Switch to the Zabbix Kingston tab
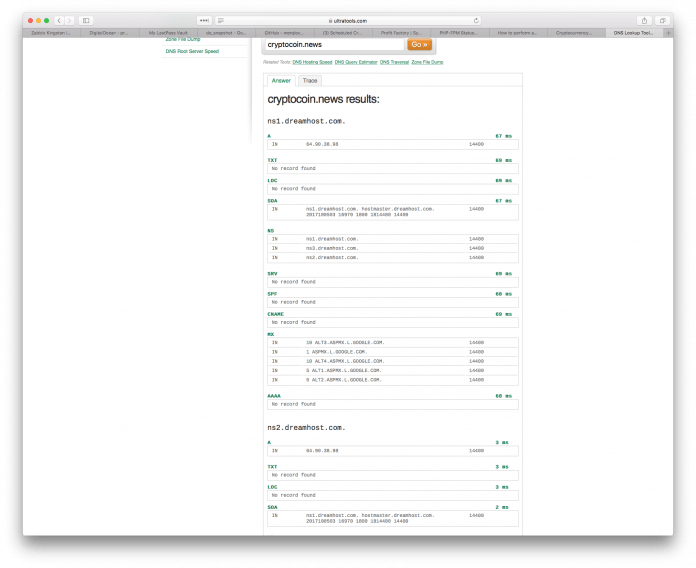Screen dimensions: 696x568 coord(51,33)
